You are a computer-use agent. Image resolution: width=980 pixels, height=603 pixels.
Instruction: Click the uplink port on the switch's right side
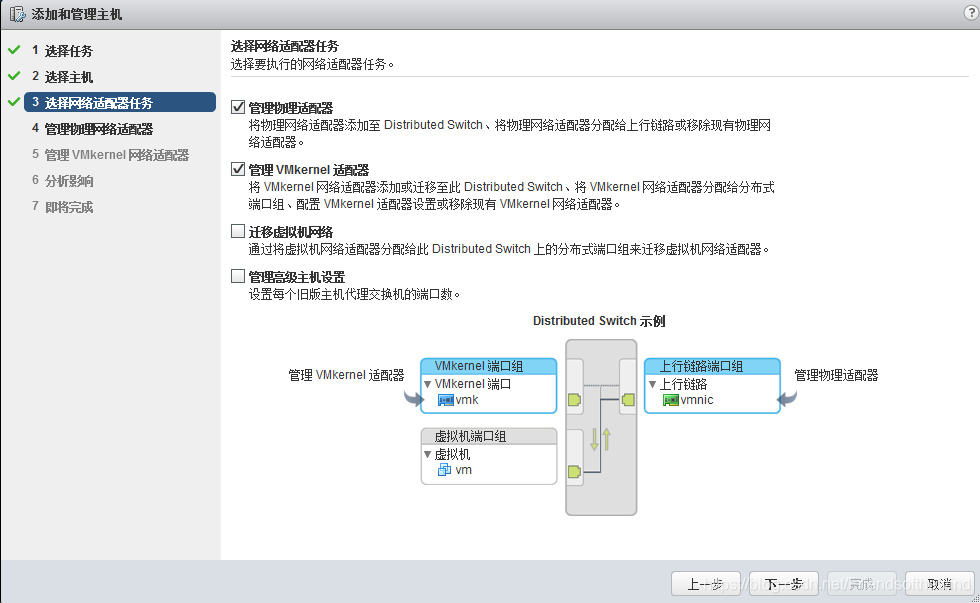click(628, 400)
